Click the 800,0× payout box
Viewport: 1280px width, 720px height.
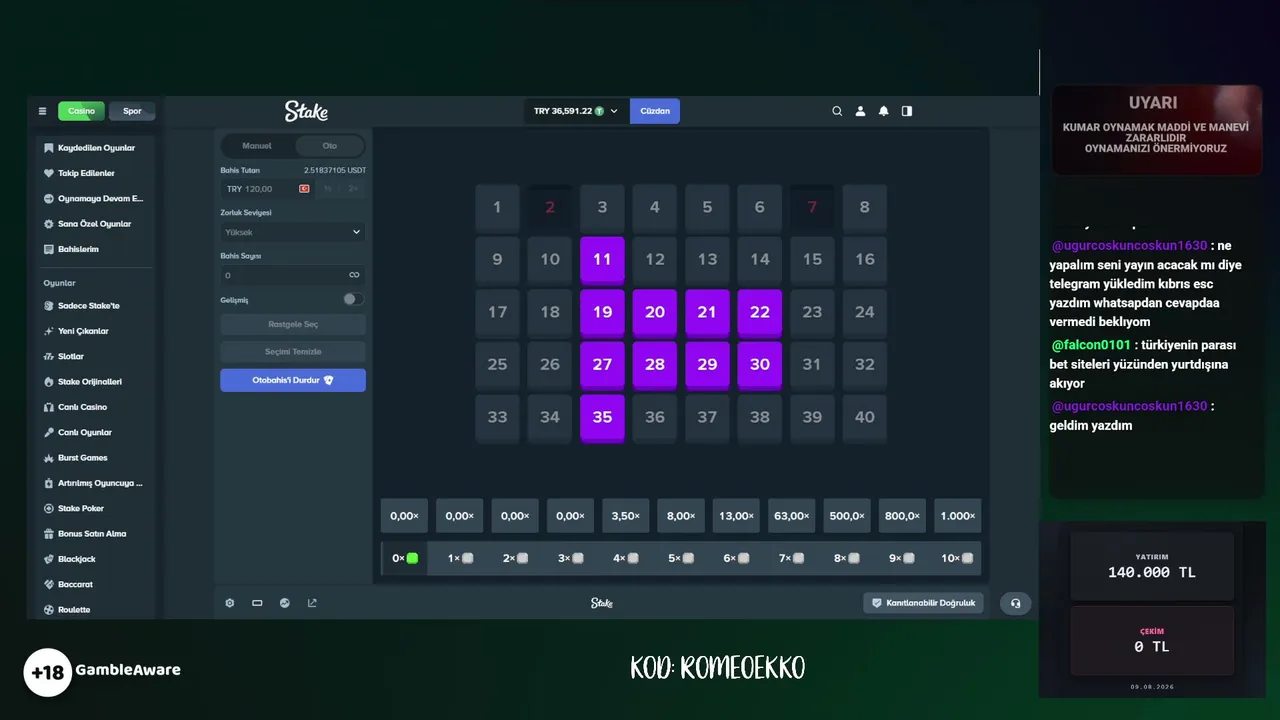point(902,516)
